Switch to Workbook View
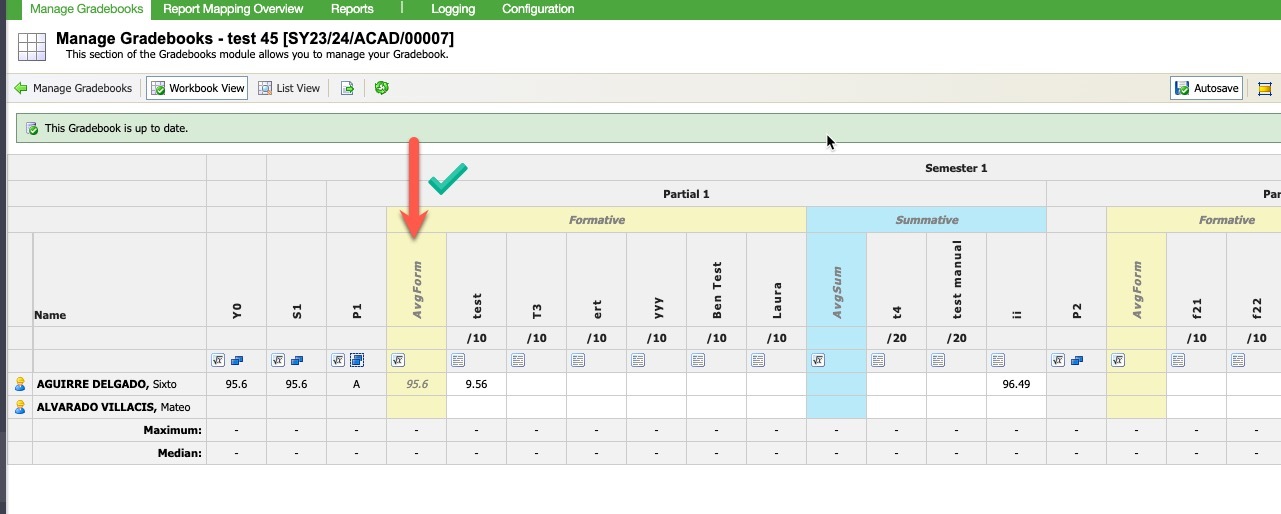 197,88
